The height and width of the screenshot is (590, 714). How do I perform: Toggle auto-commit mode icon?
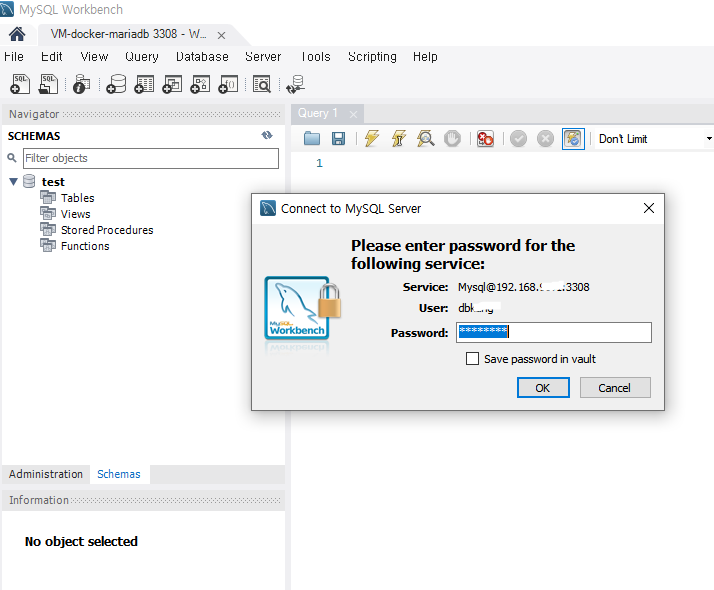tap(573, 138)
